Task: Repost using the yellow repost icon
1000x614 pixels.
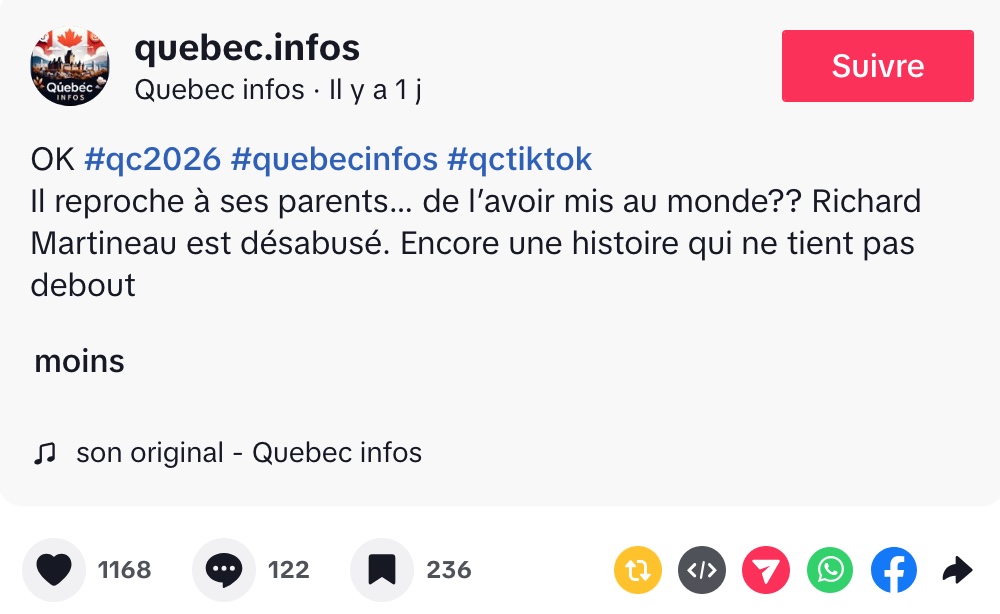Action: 638,570
